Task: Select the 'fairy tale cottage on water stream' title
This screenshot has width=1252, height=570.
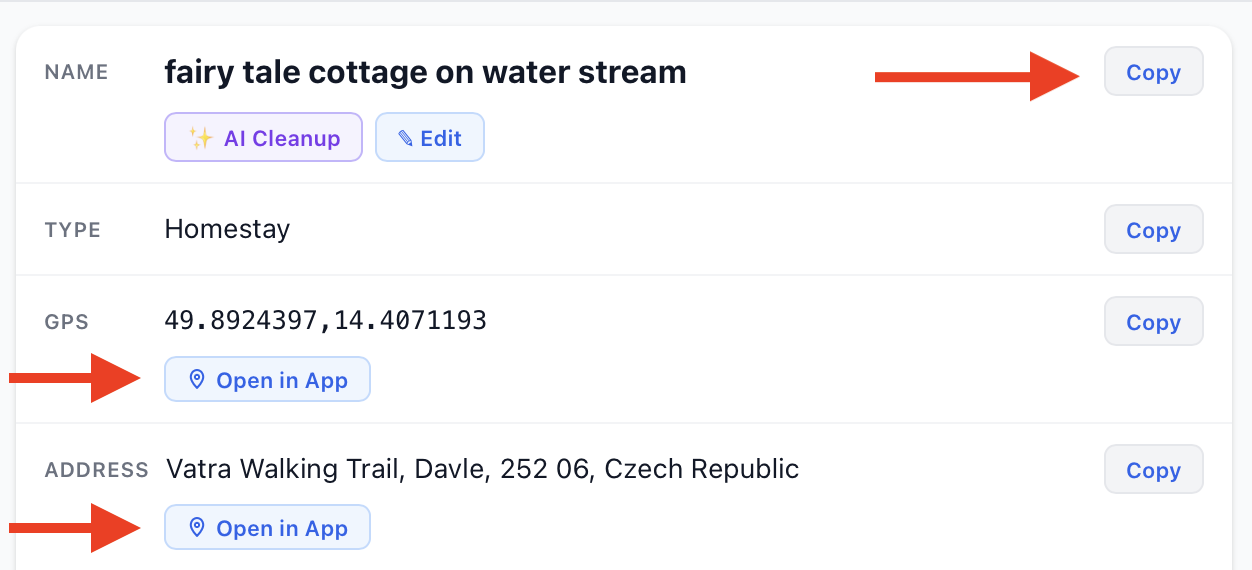Action: [x=425, y=72]
